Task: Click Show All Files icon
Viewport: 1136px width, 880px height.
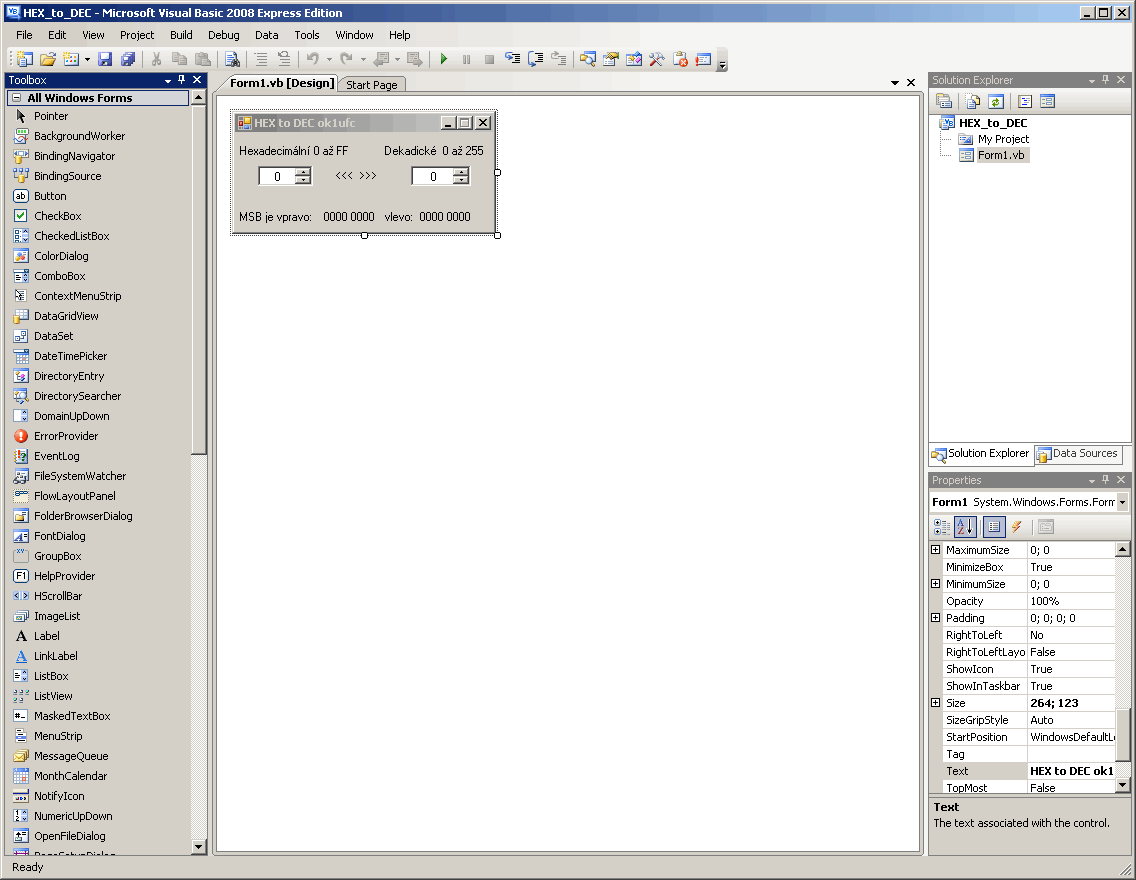Action: (x=972, y=101)
